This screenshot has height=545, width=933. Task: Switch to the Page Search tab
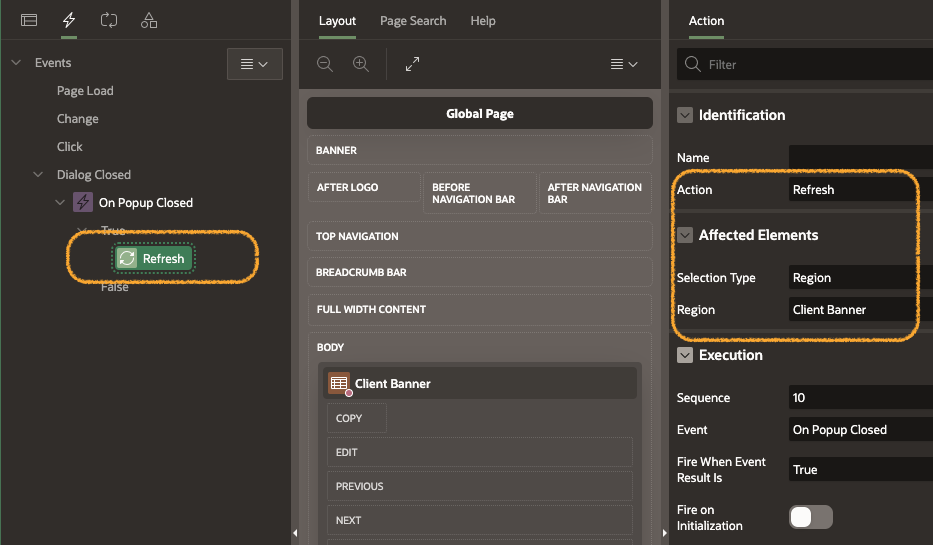pos(413,20)
